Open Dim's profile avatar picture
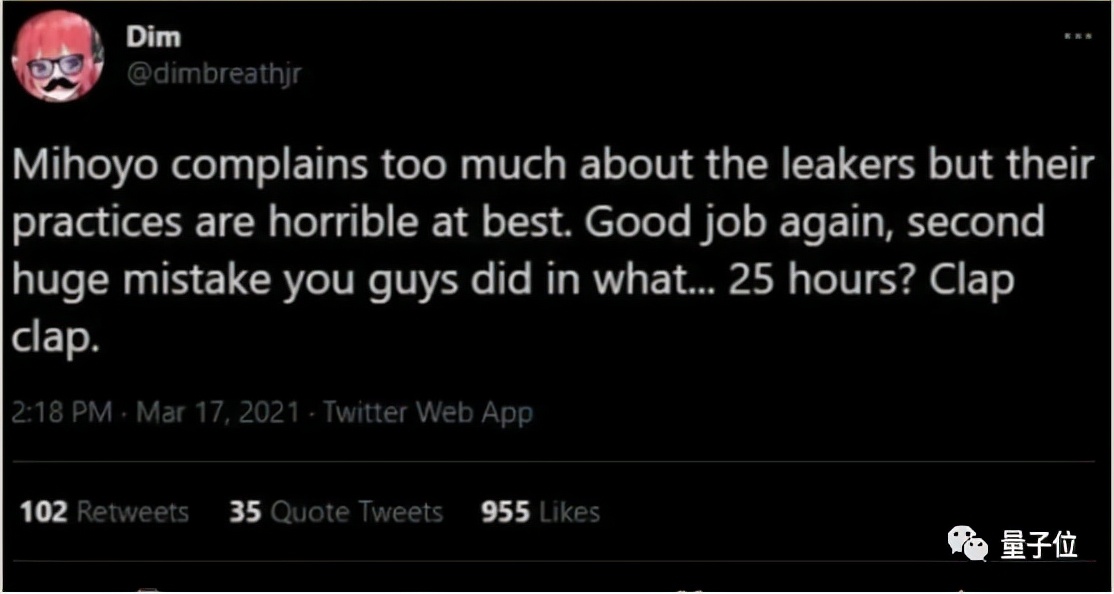 point(57,56)
